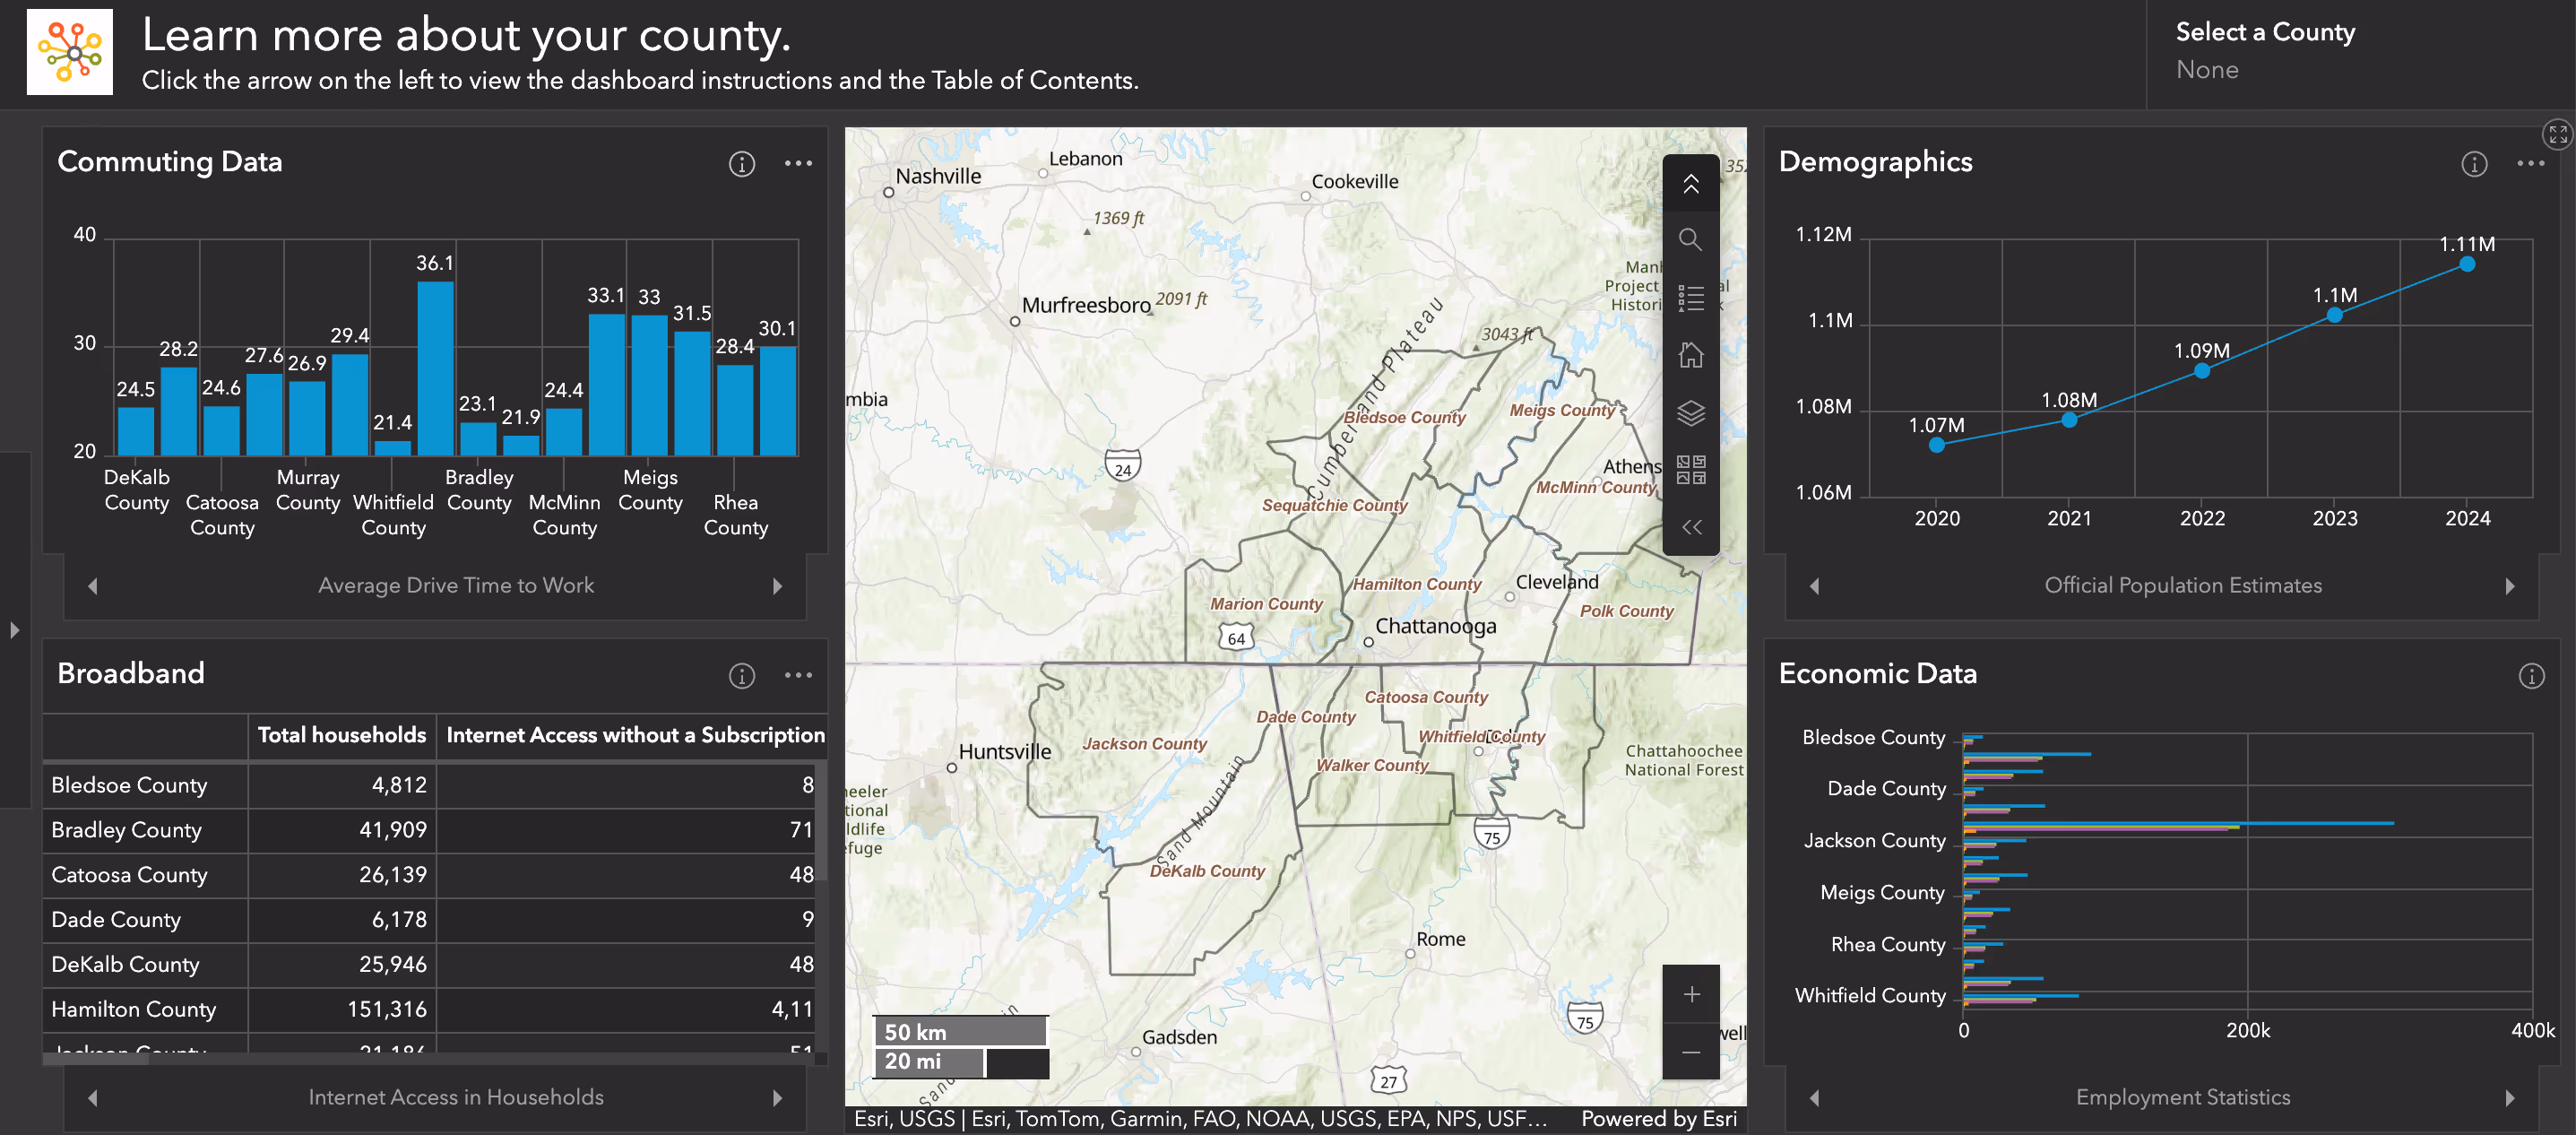Open Commuting Data info icon

tap(741, 164)
